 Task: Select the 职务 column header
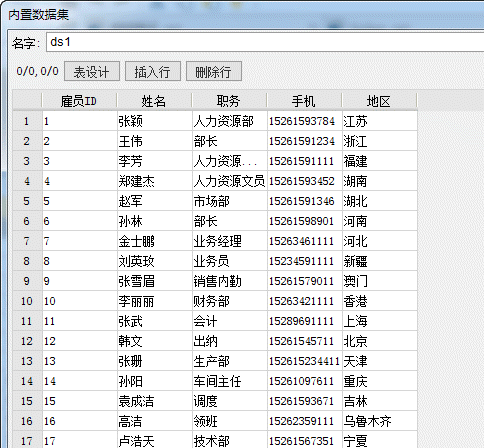pyautogui.click(x=229, y=101)
